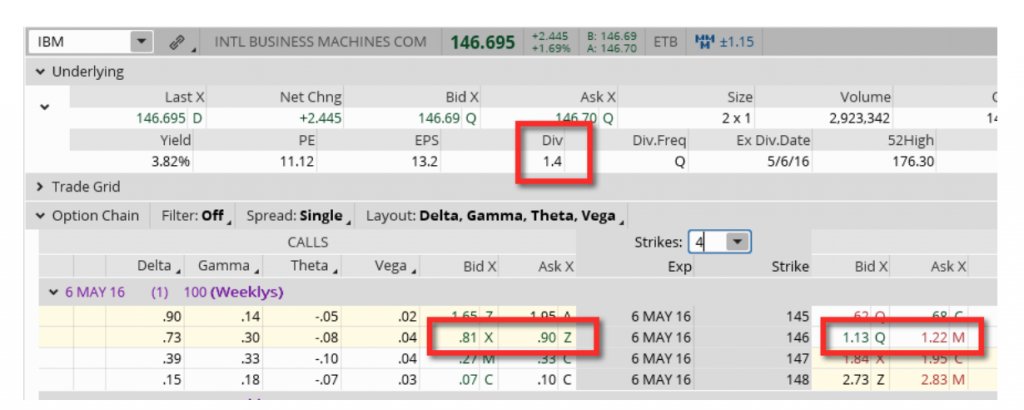Click the 148 call ask .10 C
The width and height of the screenshot is (1024, 410).
pyautogui.click(x=552, y=379)
